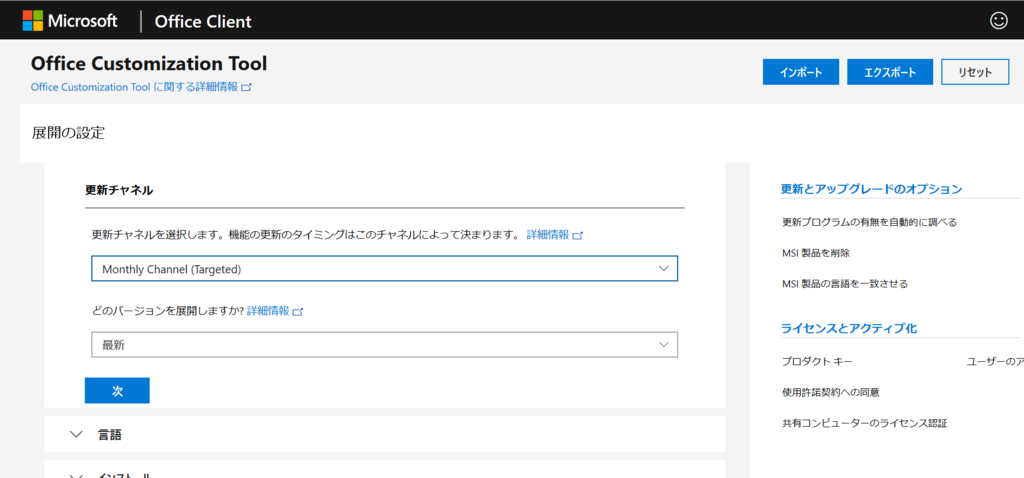Screen dimensions: 1024x478
Task: Open the 最新 version dropdown
Action: [x=384, y=345]
